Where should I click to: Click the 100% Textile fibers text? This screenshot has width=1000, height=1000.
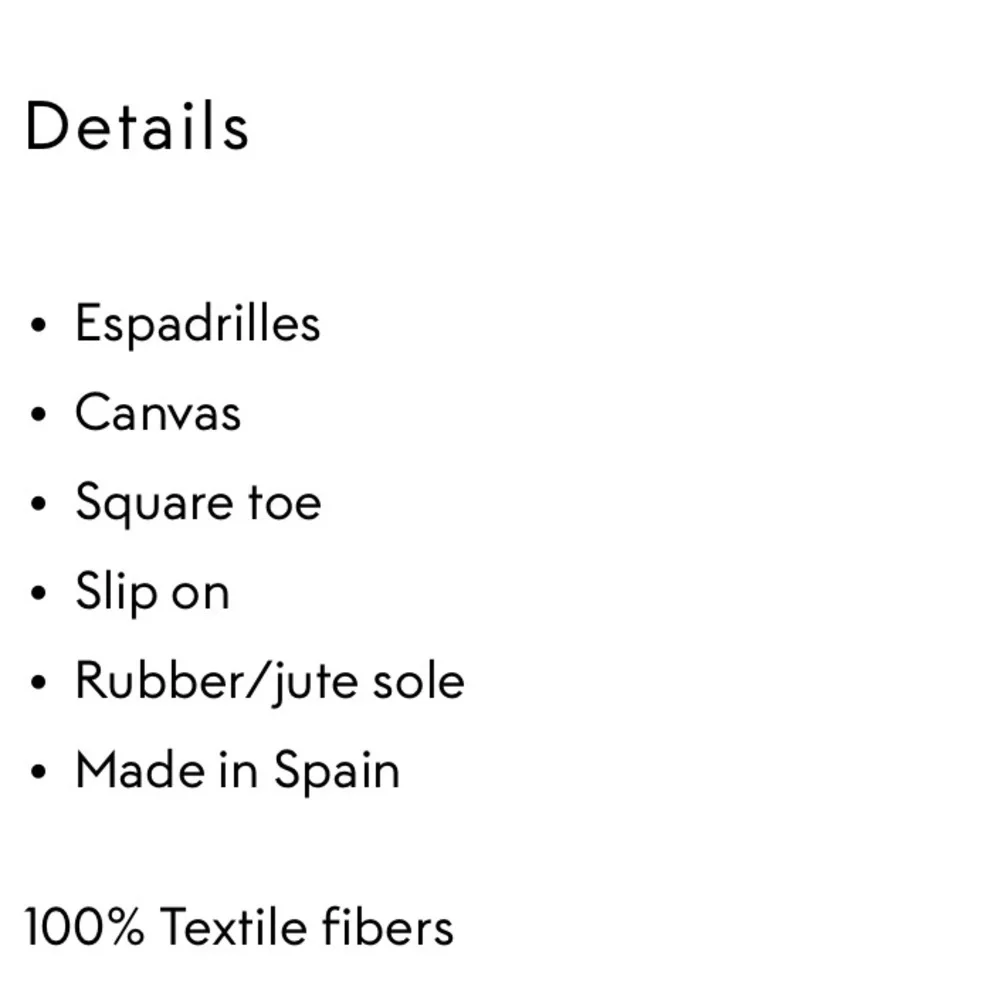(x=239, y=926)
